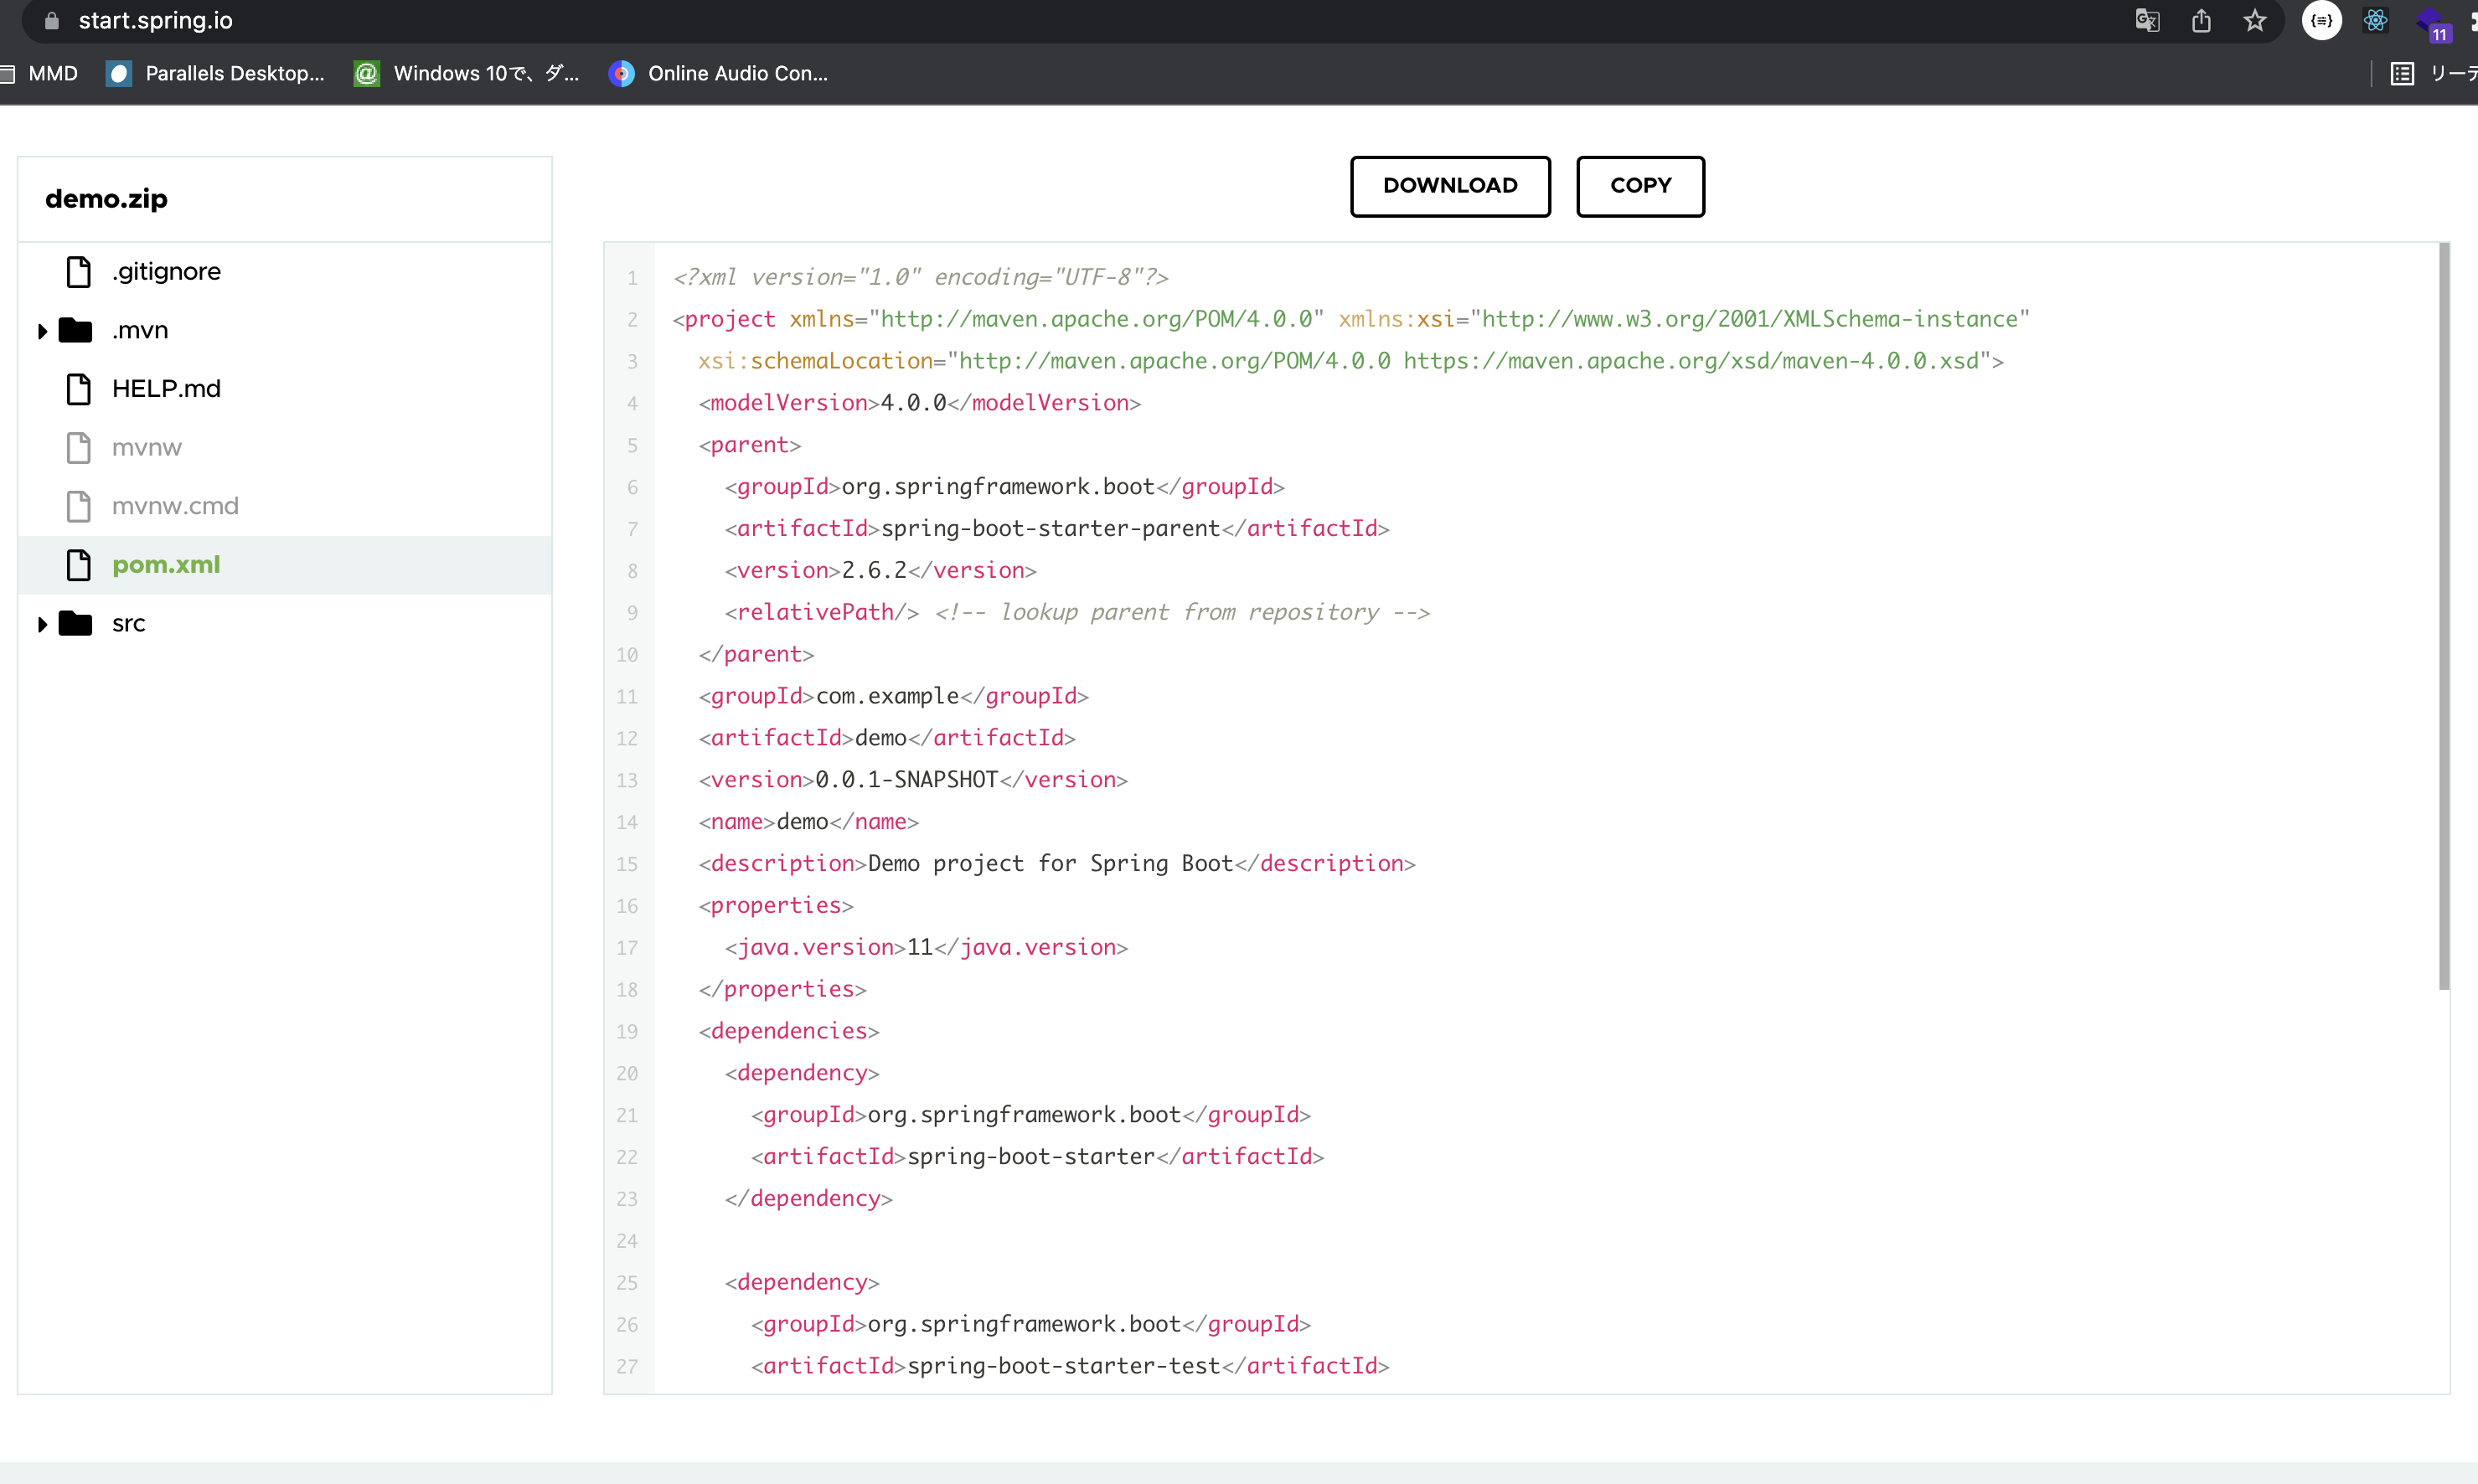Click the COPY button
The width and height of the screenshot is (2478, 1484).
(1639, 186)
